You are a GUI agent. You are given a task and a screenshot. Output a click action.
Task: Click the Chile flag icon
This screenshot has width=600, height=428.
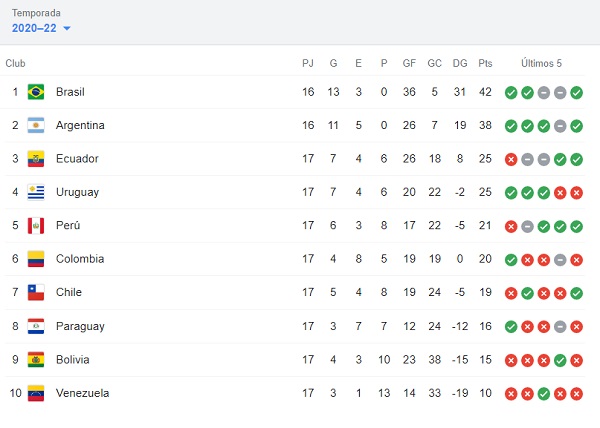coord(36,293)
